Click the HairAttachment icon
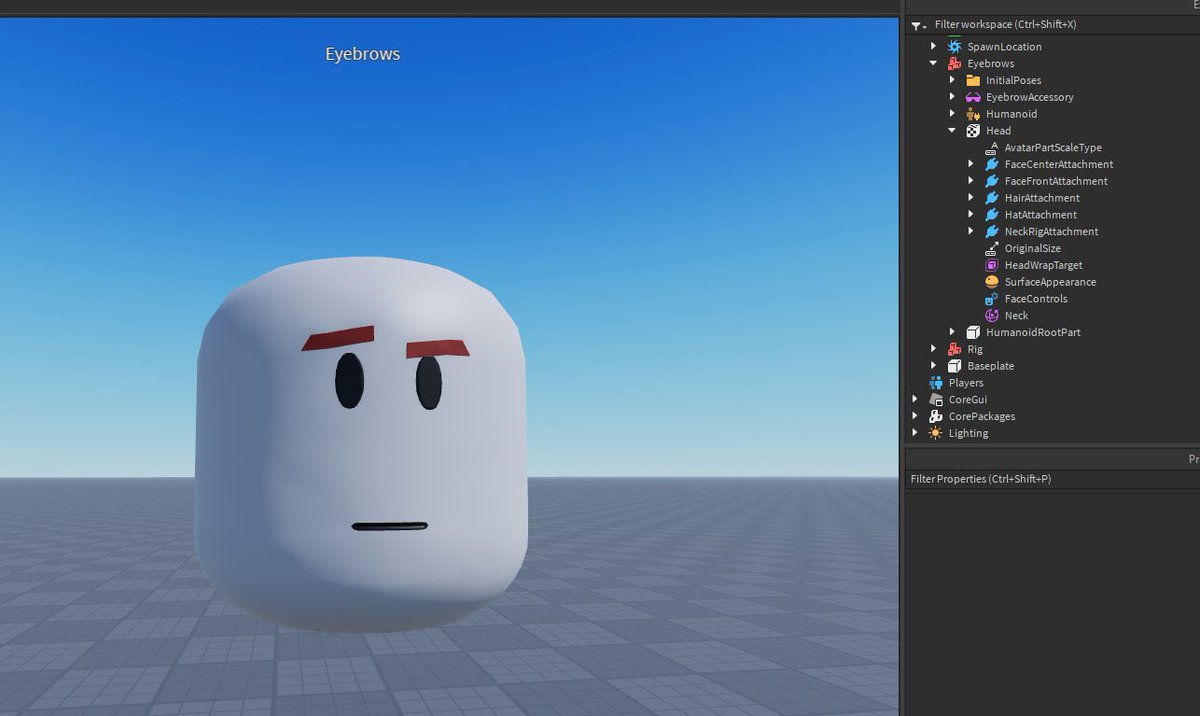Viewport: 1200px width, 716px height. (x=992, y=198)
